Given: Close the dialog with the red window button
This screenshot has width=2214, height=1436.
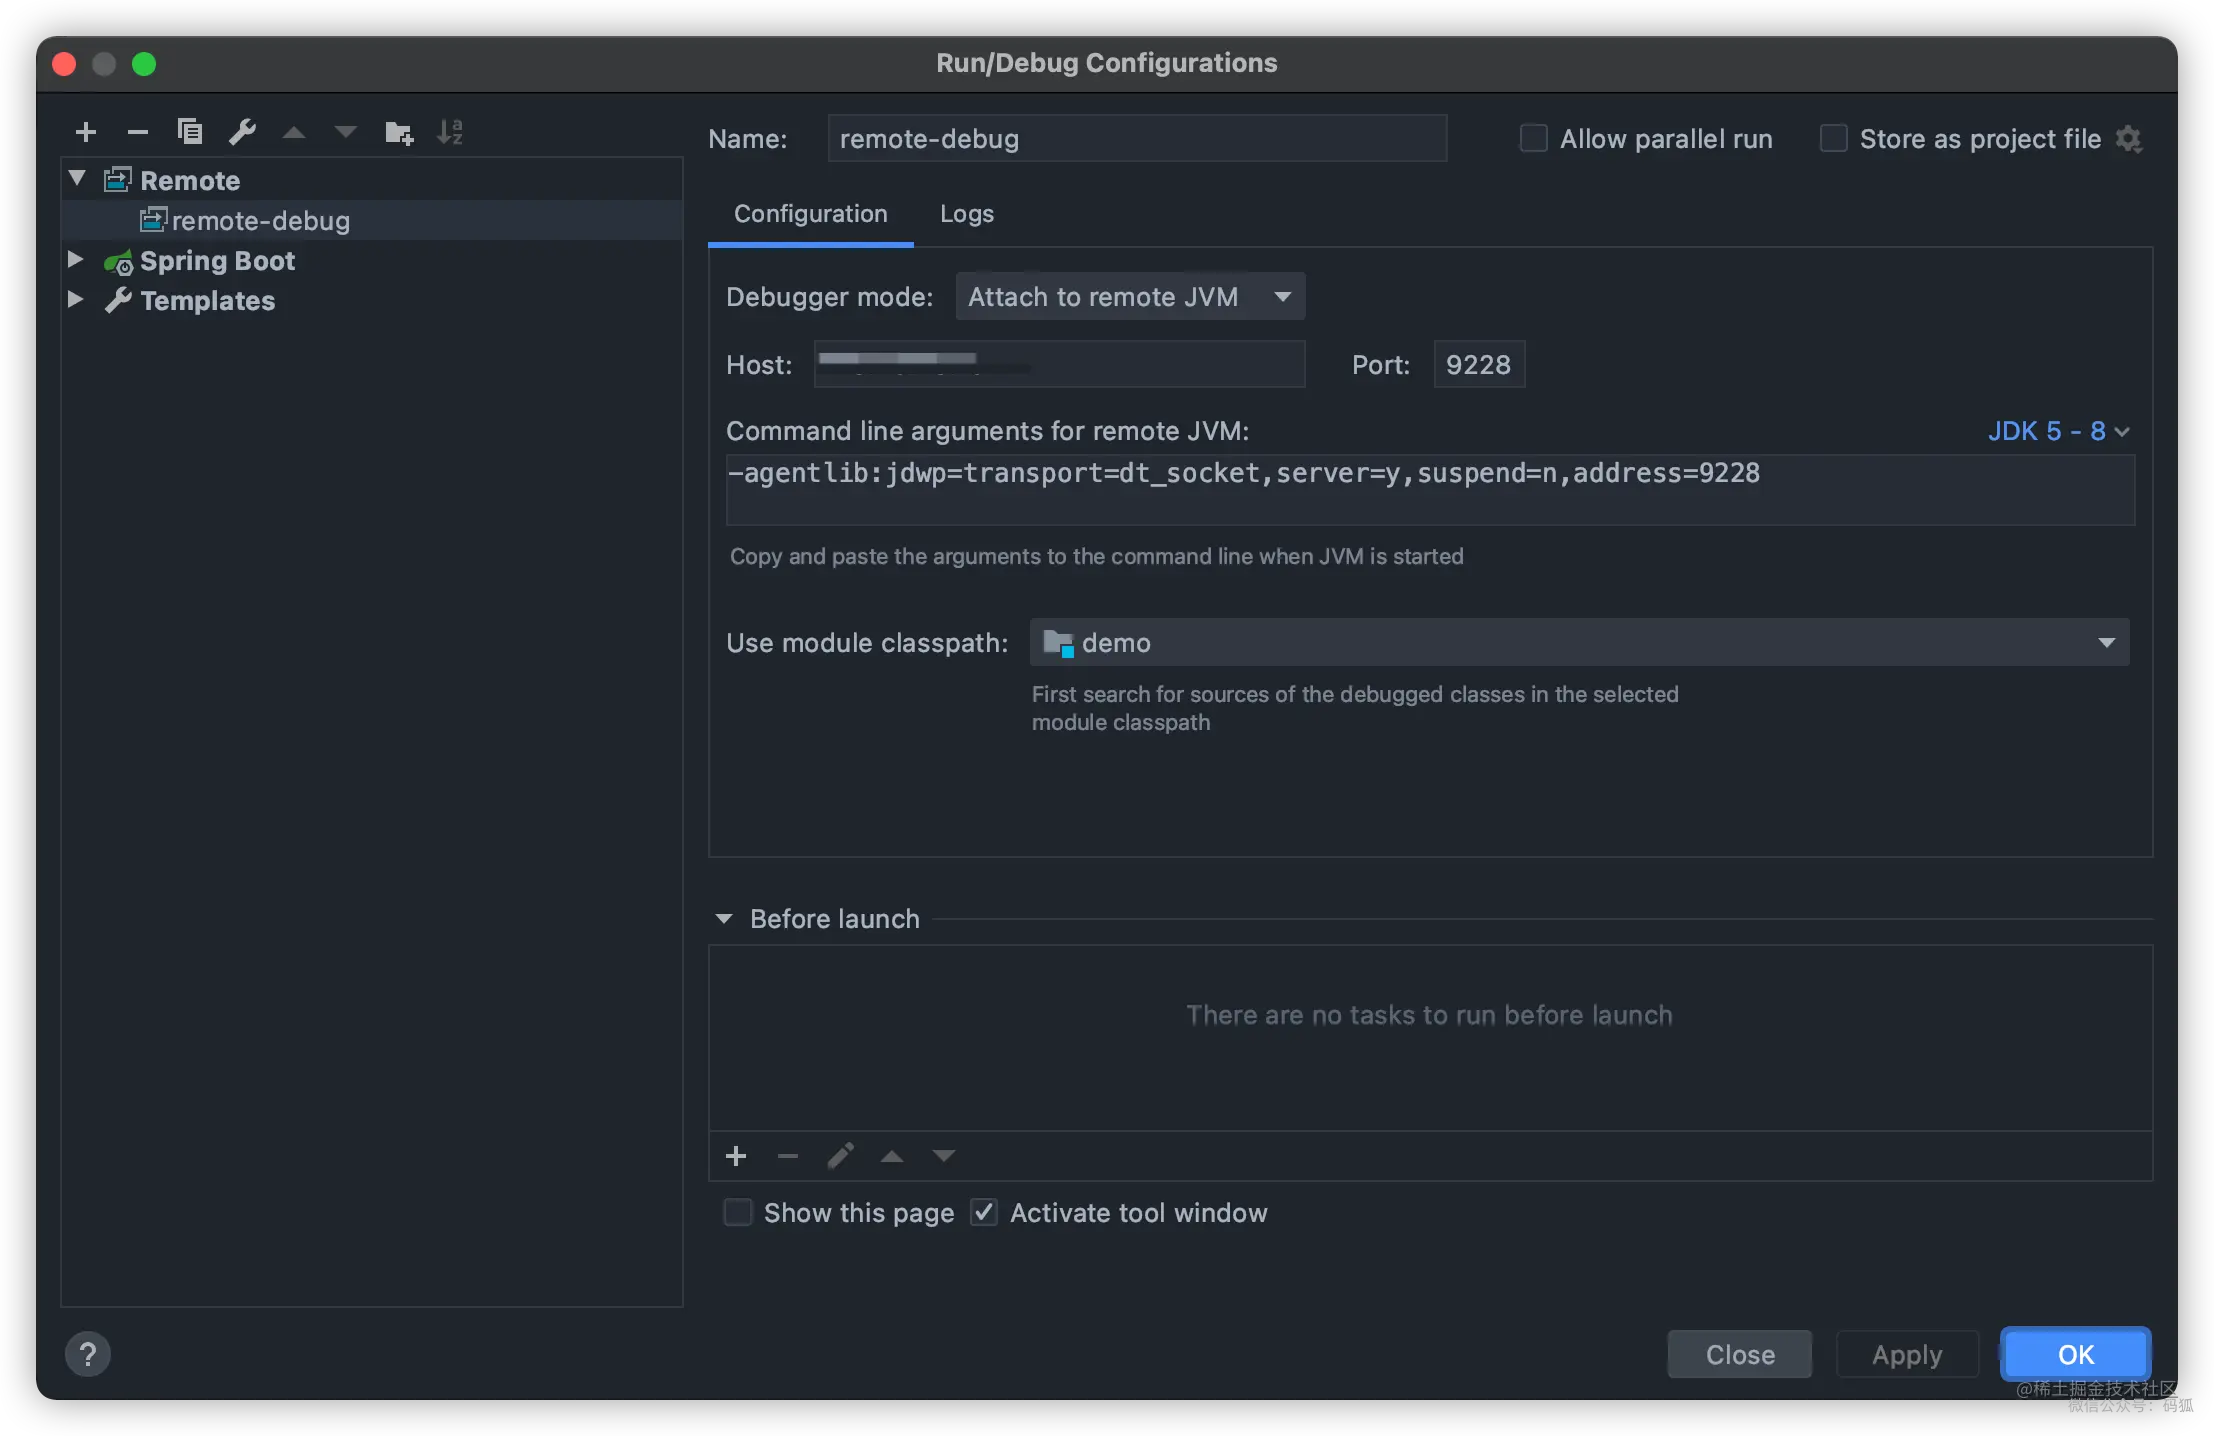Looking at the screenshot, I should pyautogui.click(x=64, y=64).
